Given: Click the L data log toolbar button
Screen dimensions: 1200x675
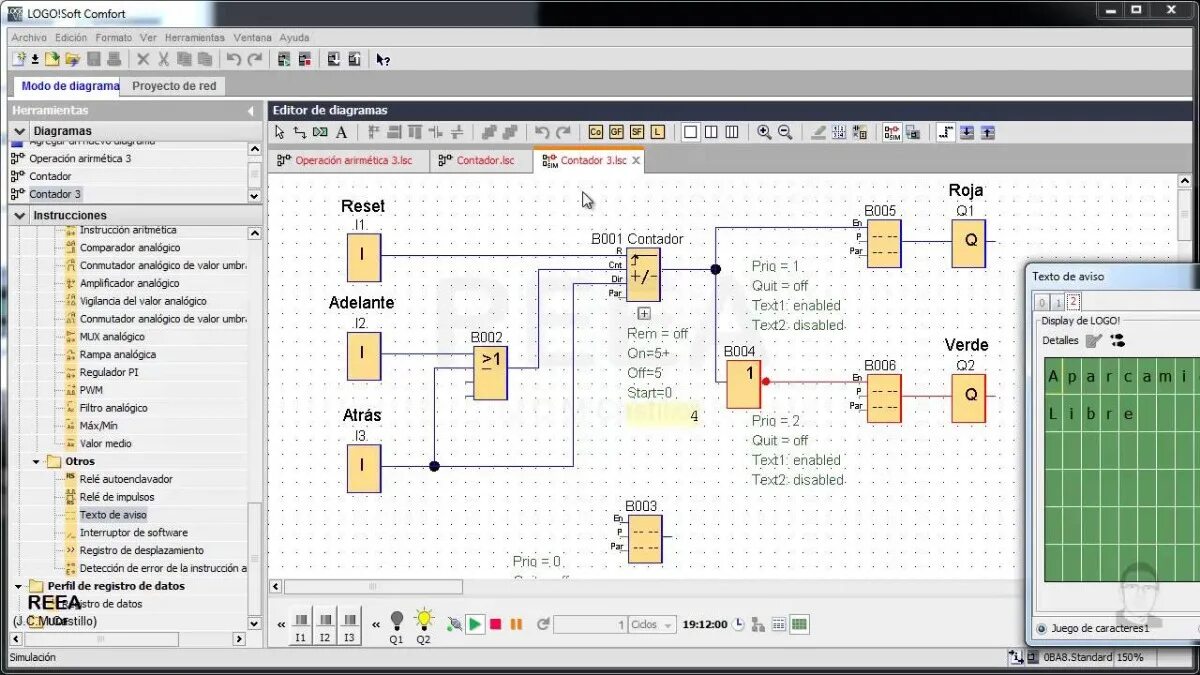Looking at the screenshot, I should tap(657, 132).
